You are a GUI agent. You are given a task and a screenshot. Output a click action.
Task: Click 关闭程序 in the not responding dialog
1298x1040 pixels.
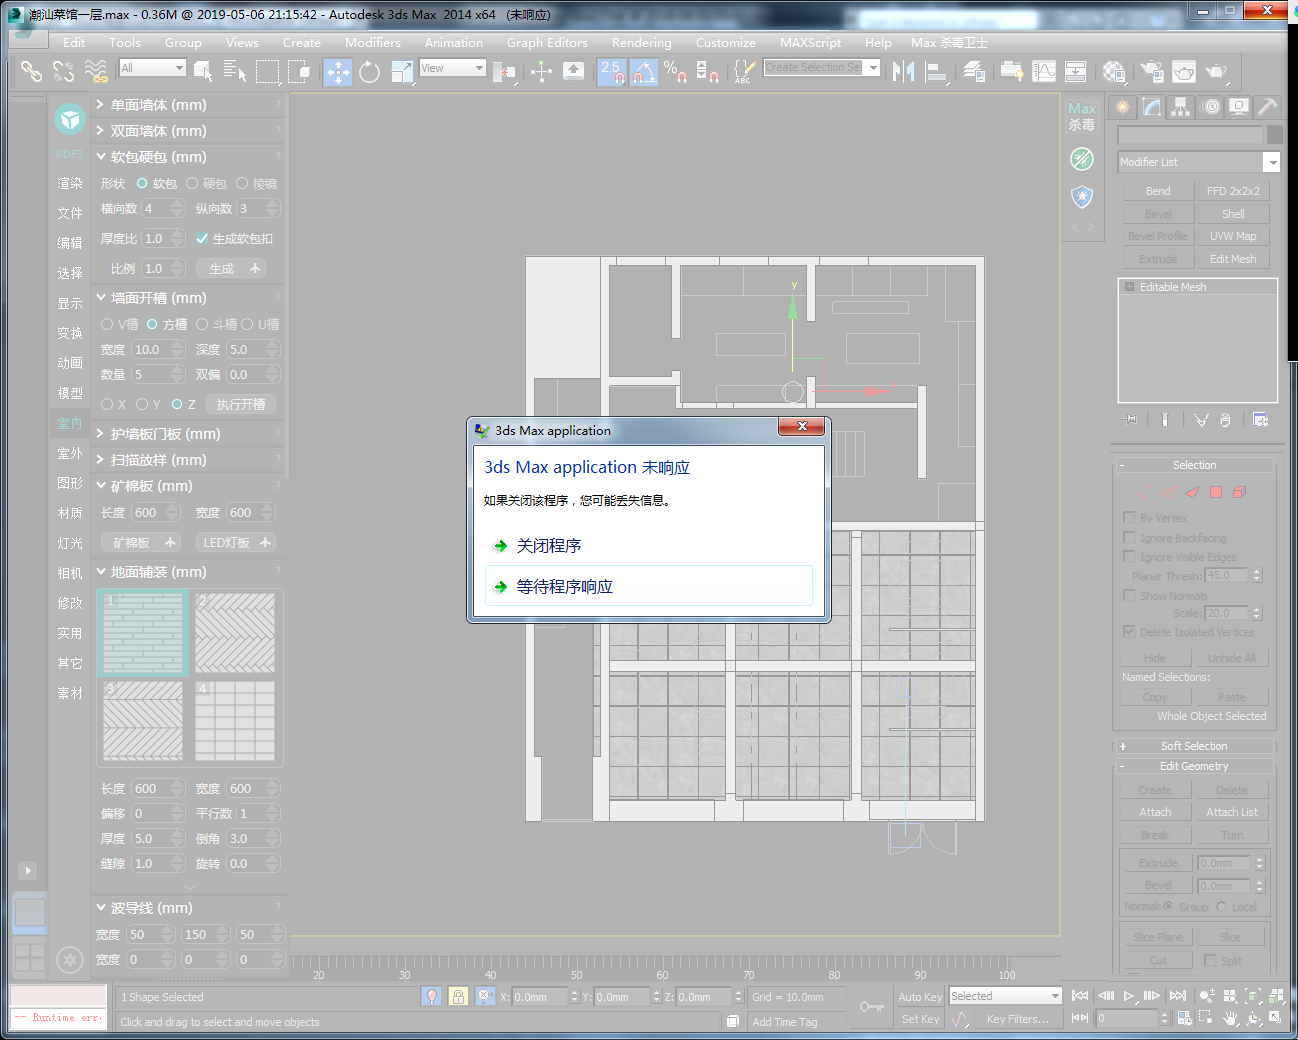click(648, 546)
